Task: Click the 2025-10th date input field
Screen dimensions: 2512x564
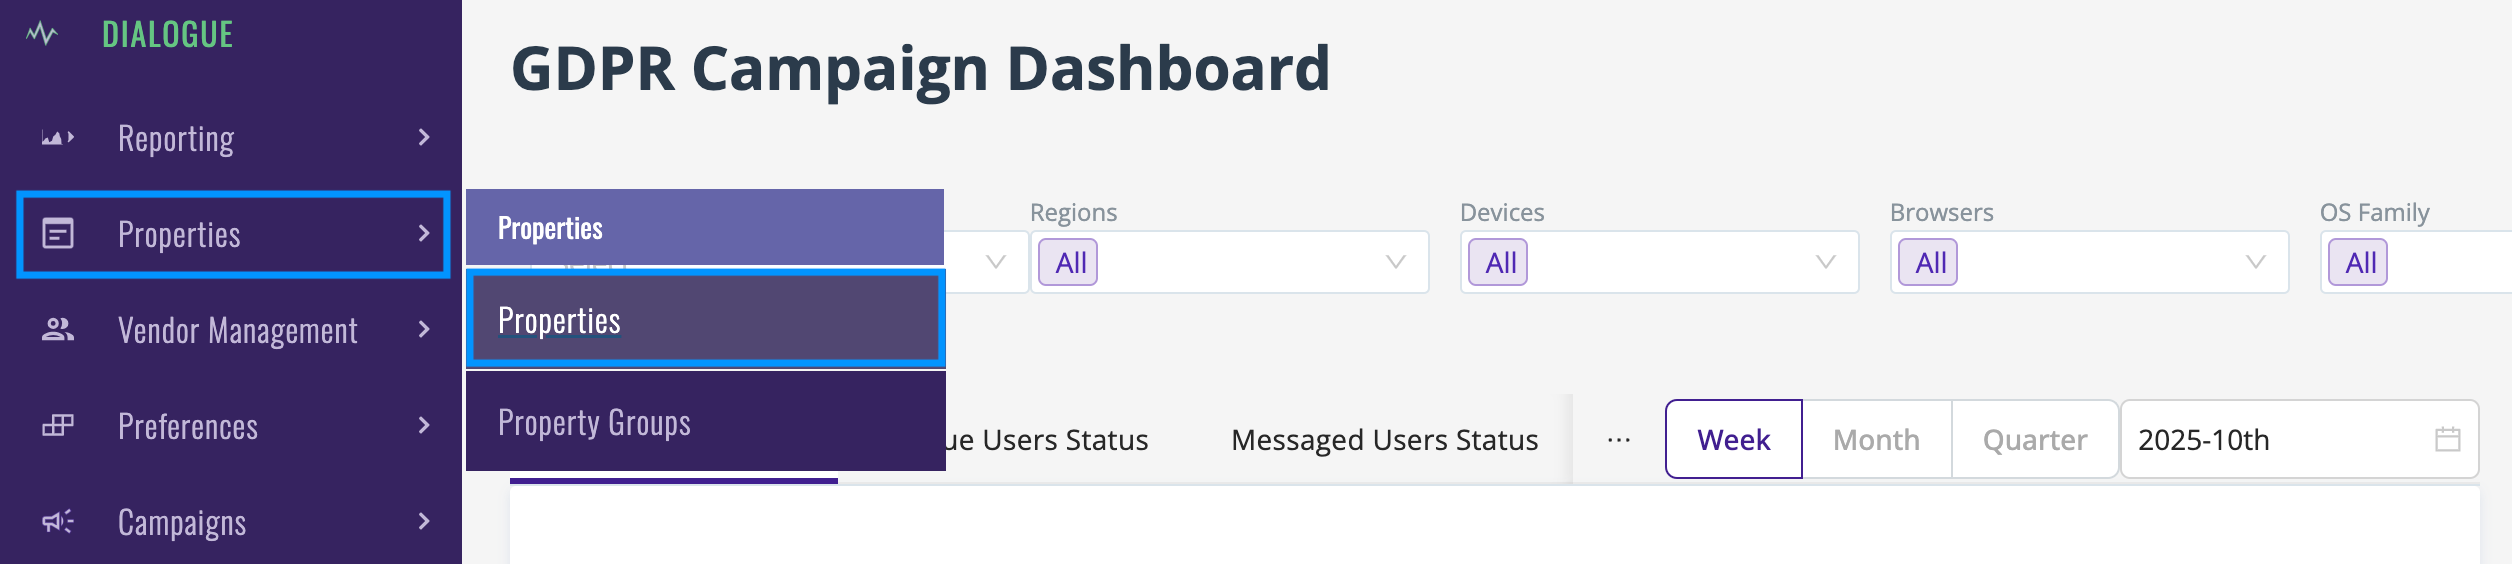Action: tap(2299, 439)
